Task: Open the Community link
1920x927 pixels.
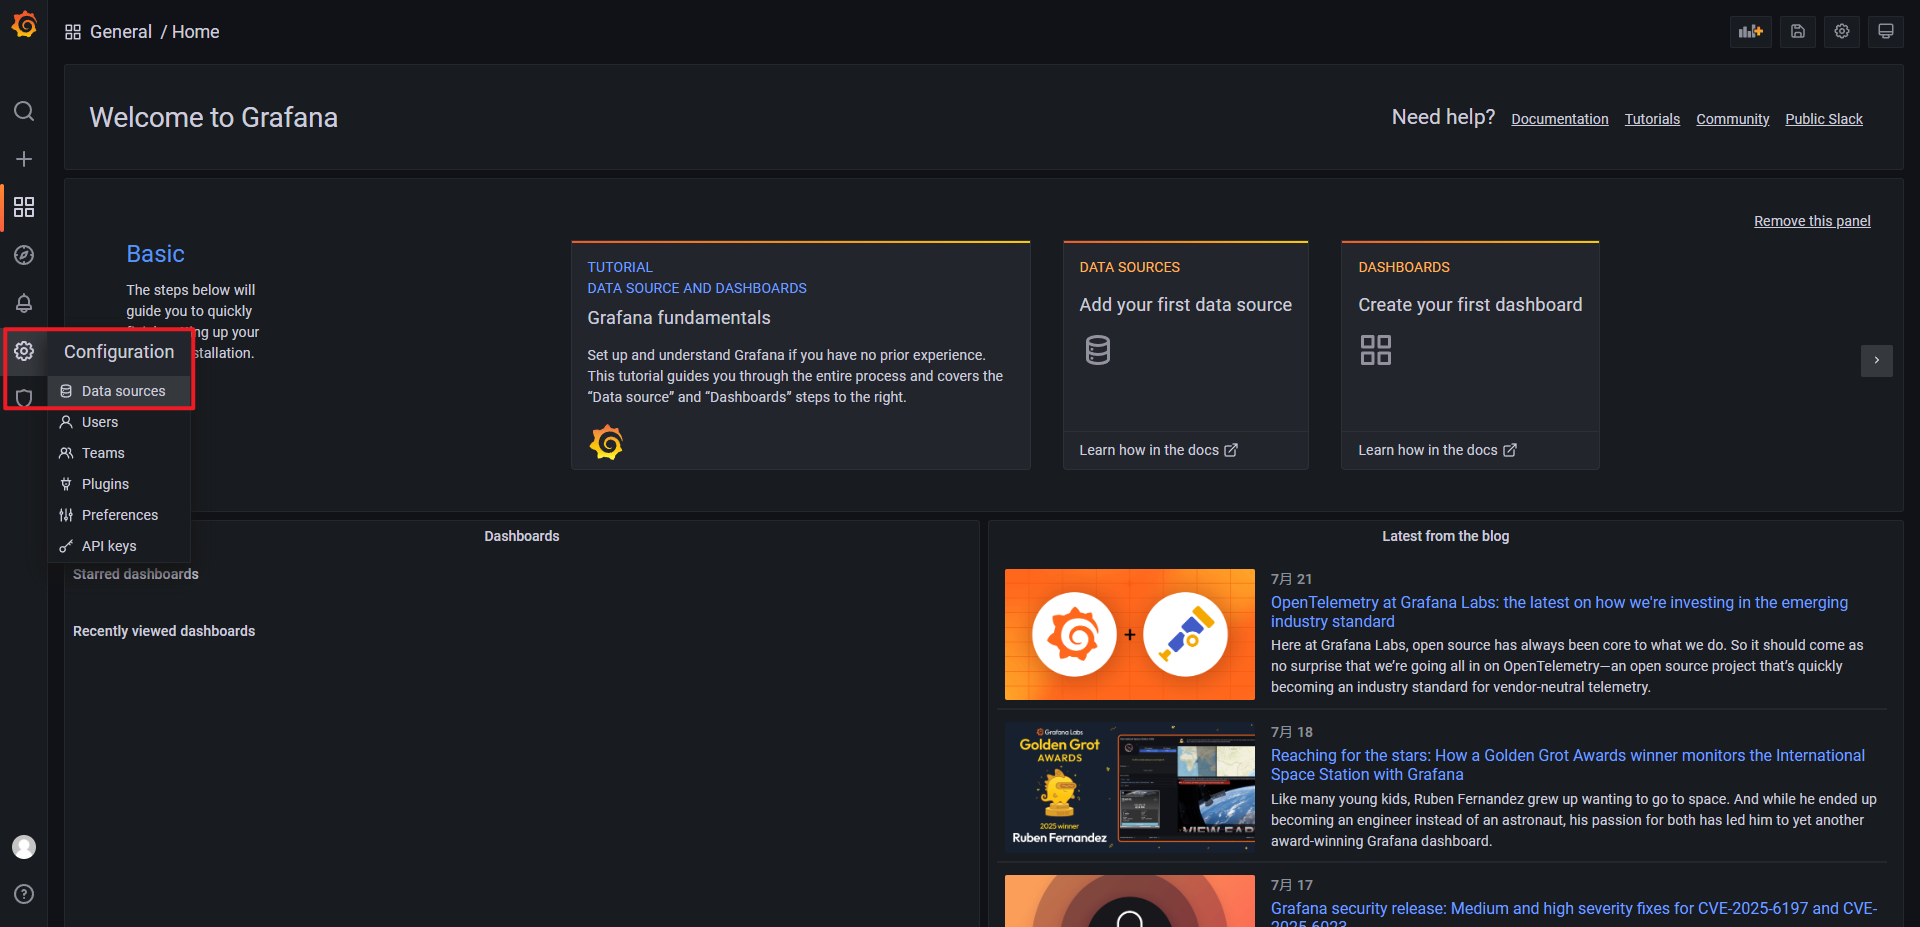Action: pyautogui.click(x=1732, y=119)
